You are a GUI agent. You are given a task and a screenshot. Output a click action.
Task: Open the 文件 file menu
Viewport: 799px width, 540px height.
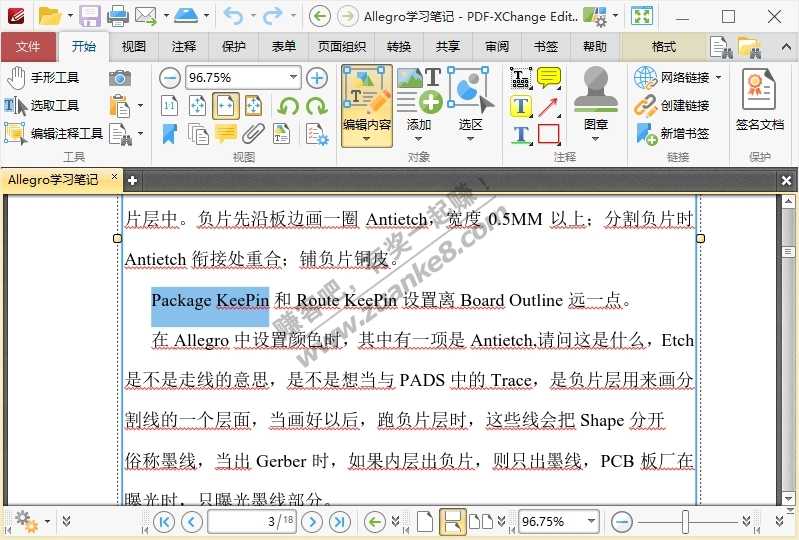click(28, 47)
